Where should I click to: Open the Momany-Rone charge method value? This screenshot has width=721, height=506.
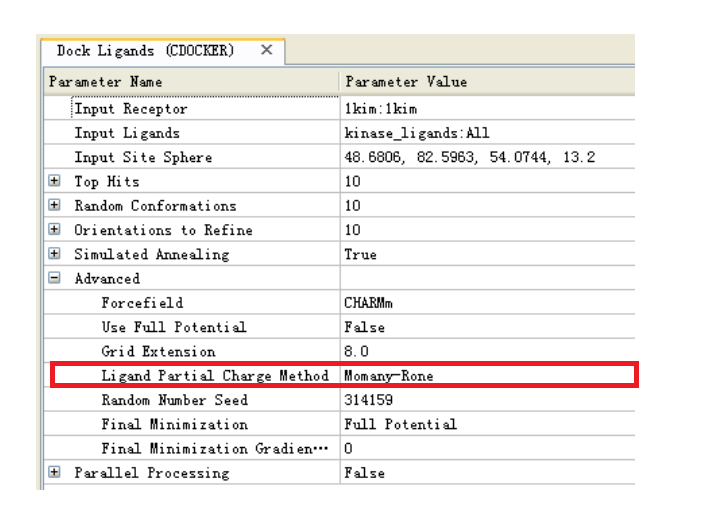click(x=389, y=375)
